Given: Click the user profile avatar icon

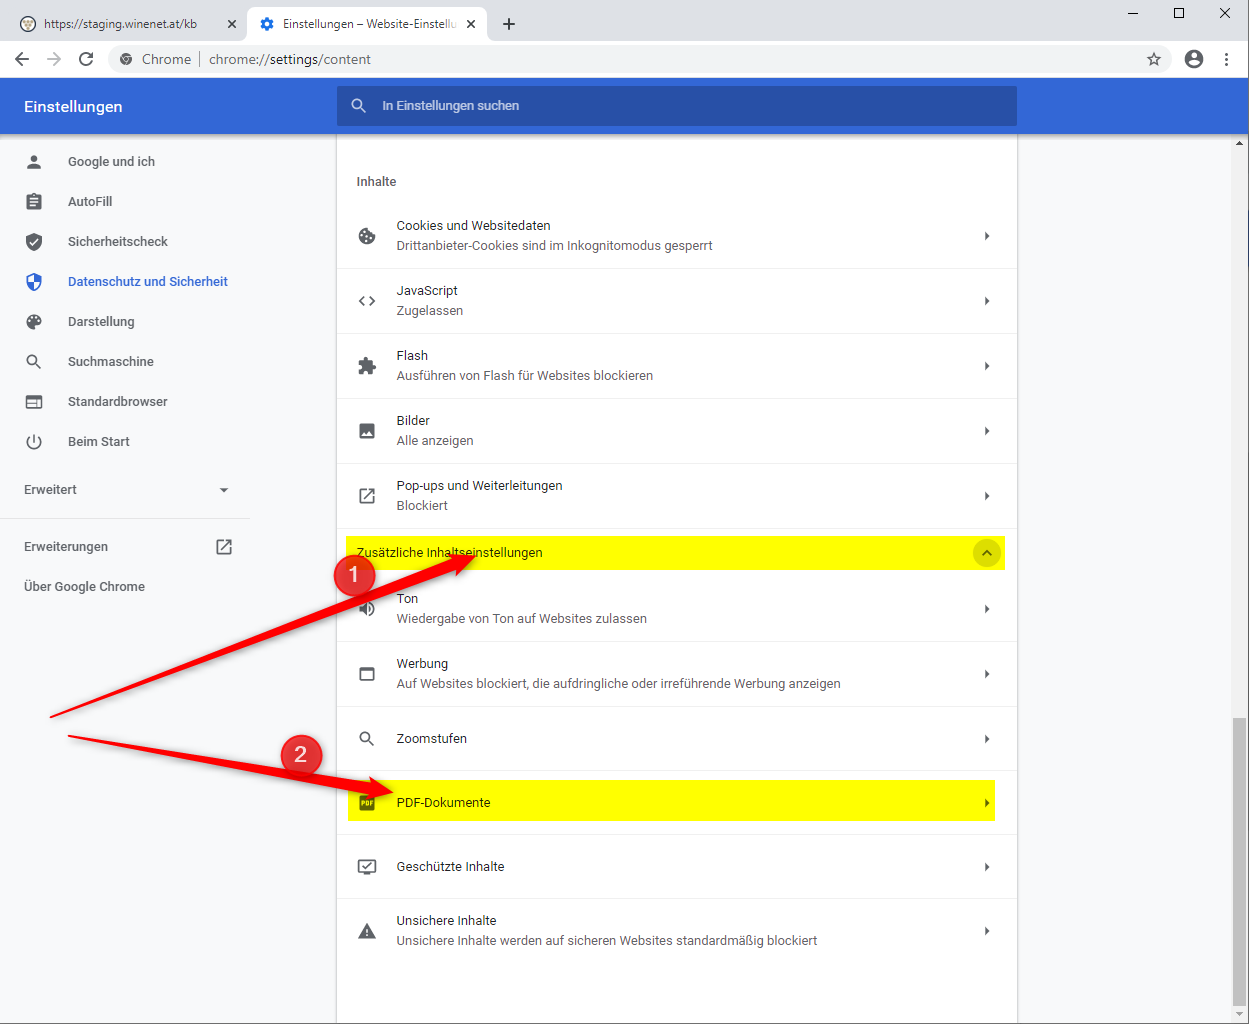Looking at the screenshot, I should pos(1193,59).
